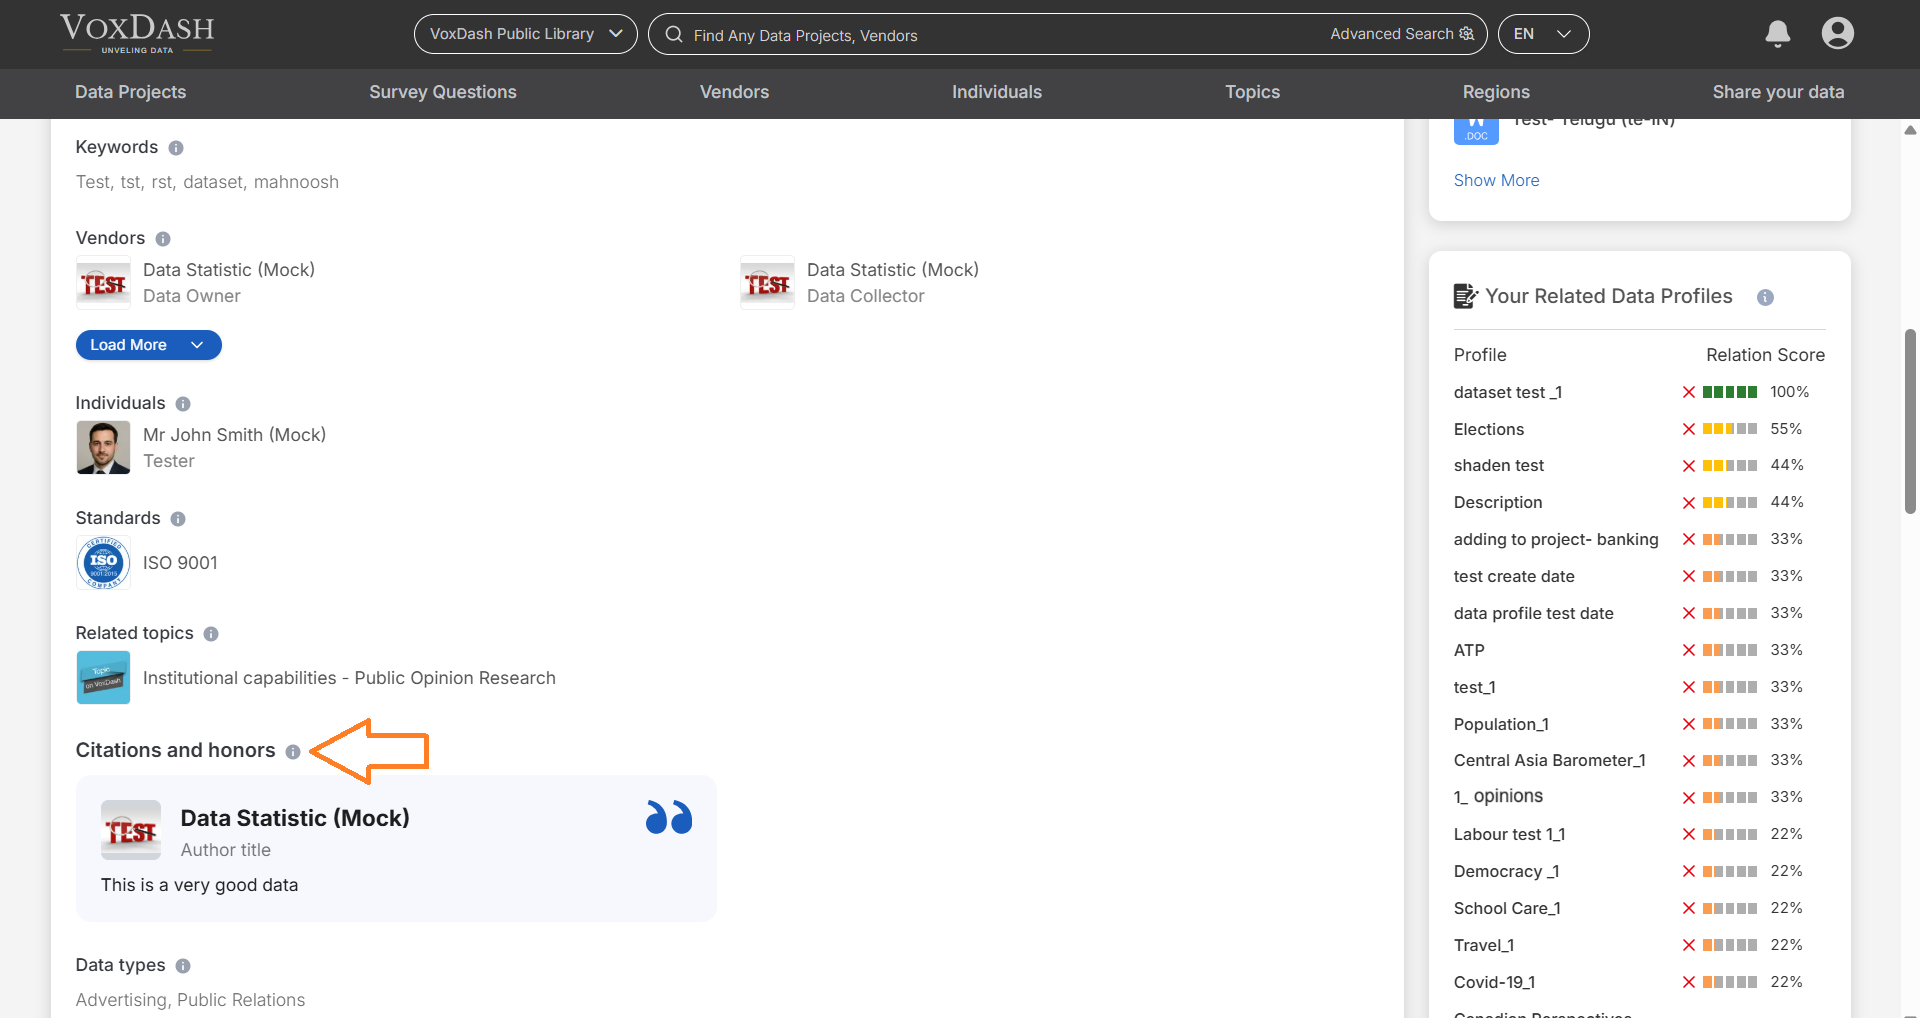Show info for Vendors section
The height and width of the screenshot is (1018, 1920).
(x=163, y=239)
